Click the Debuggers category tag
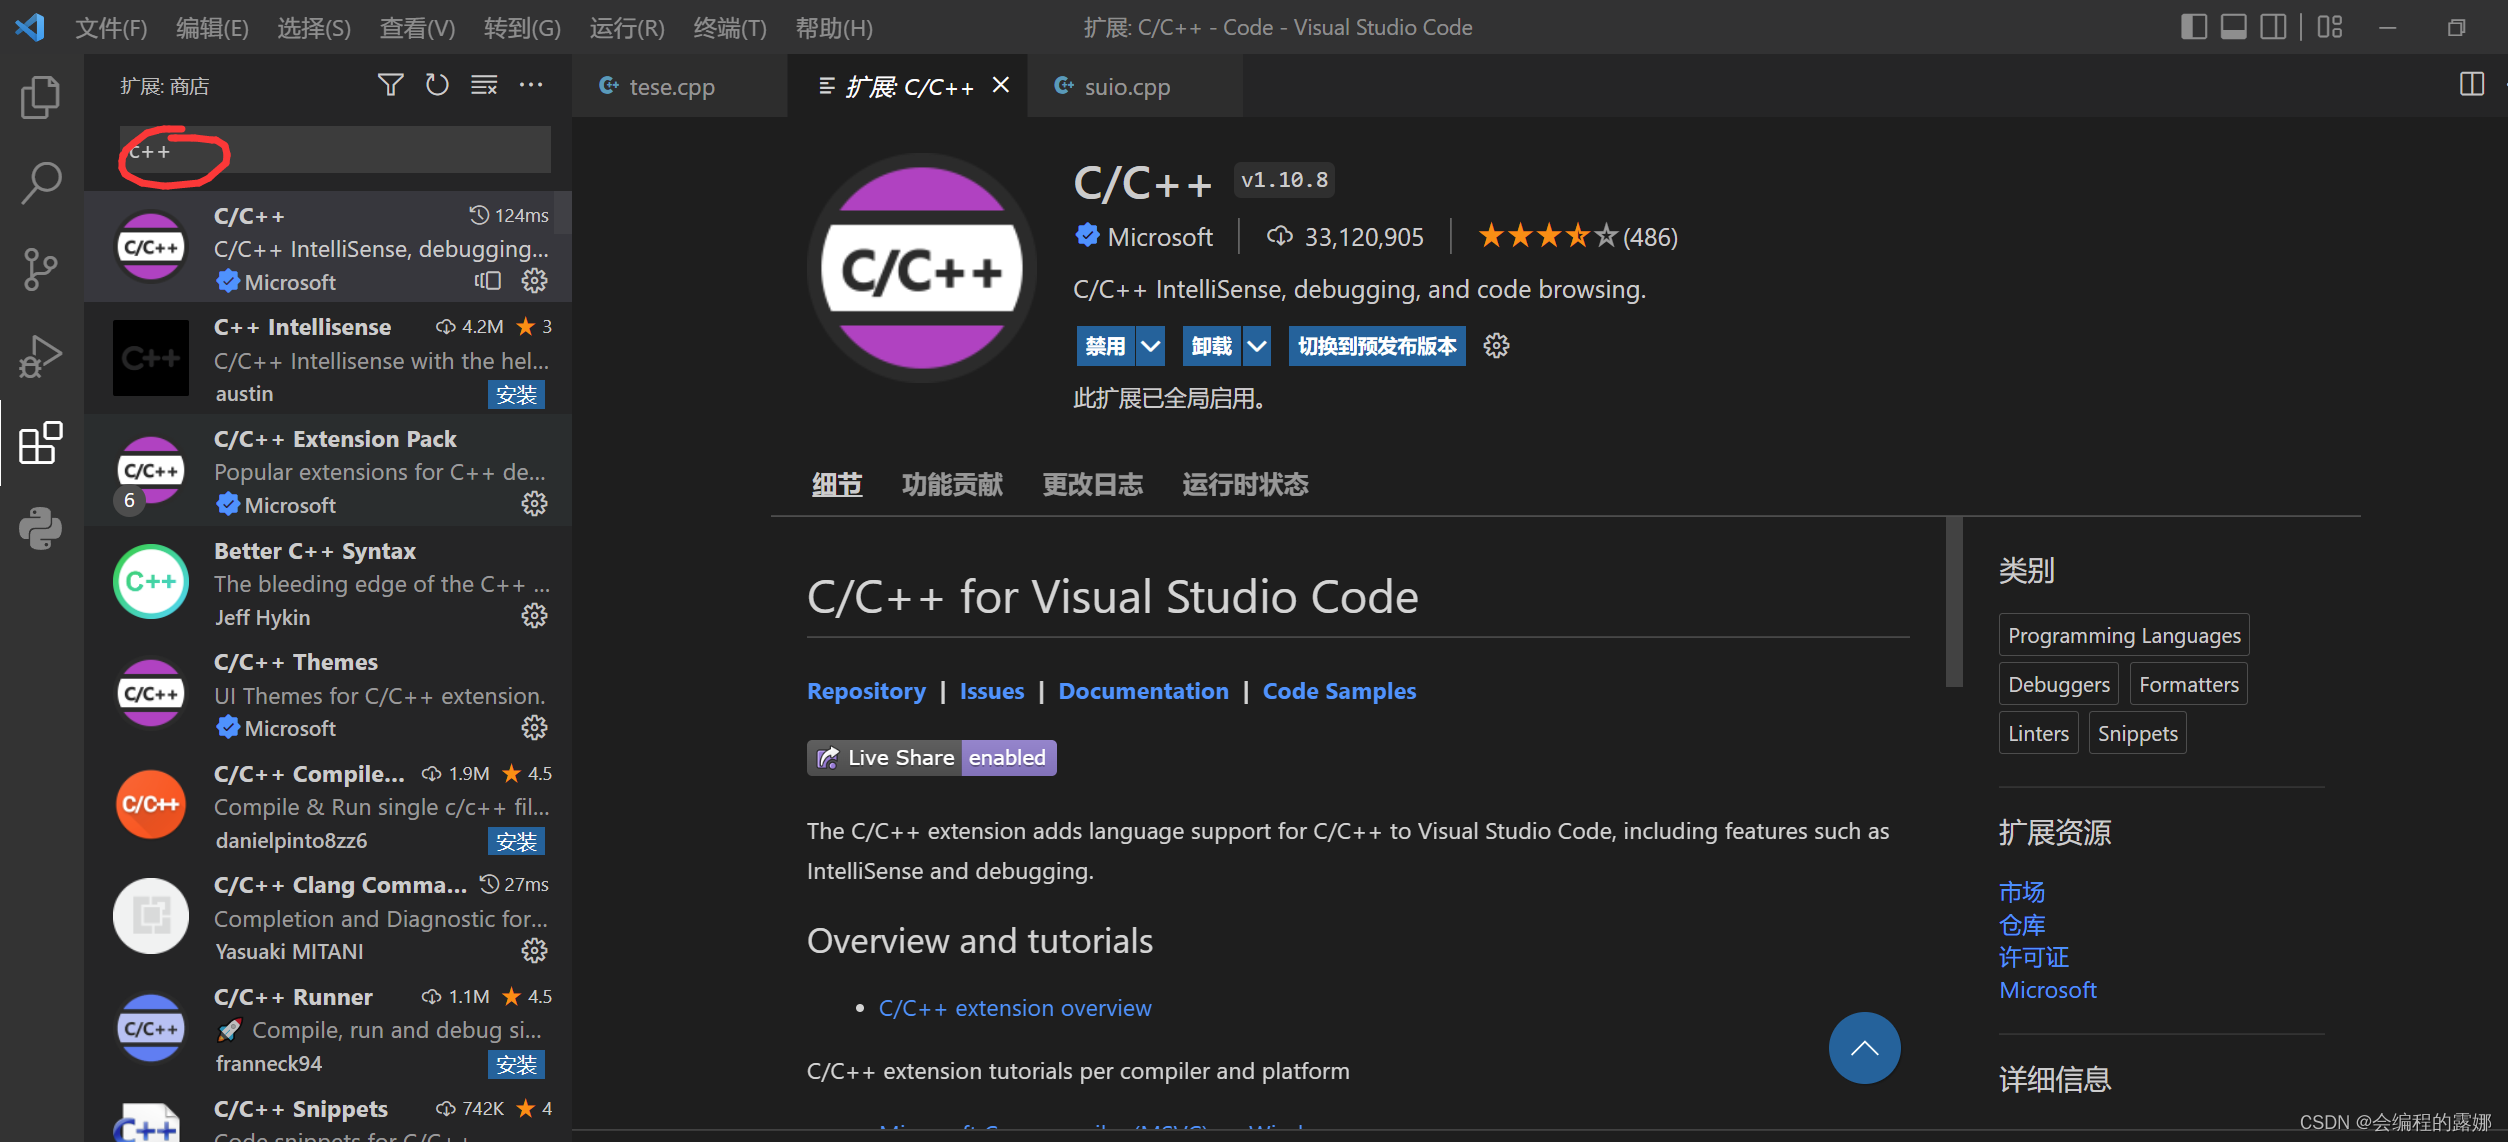The width and height of the screenshot is (2508, 1142). (x=2058, y=684)
